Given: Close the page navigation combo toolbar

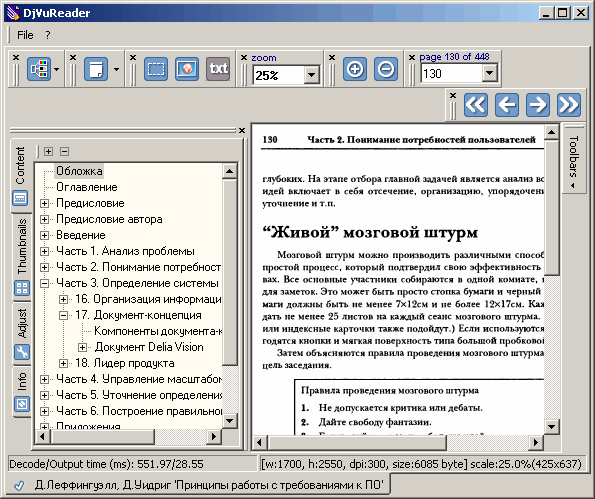Looking at the screenshot, I should [x=412, y=58].
